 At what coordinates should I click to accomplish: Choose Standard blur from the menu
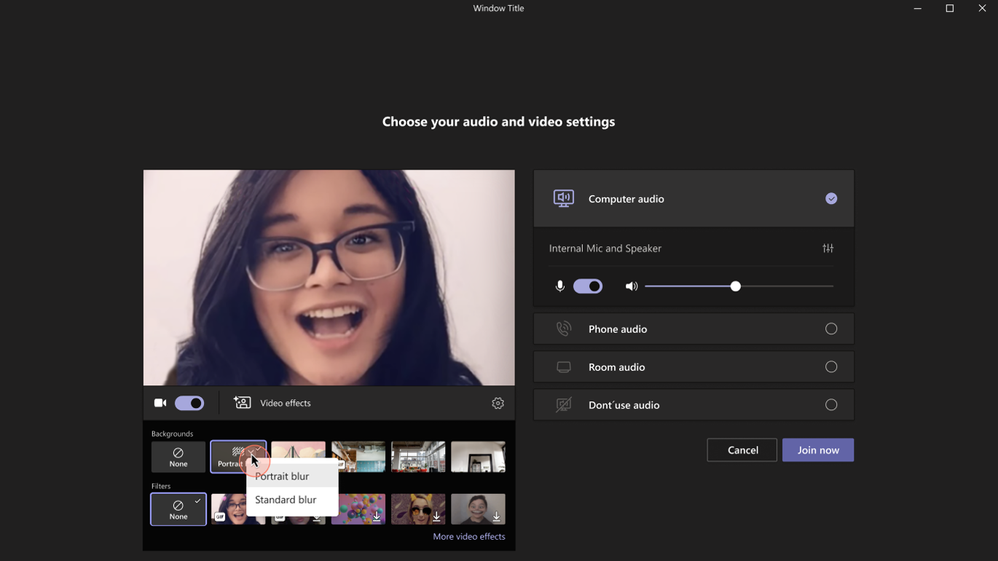pyautogui.click(x=286, y=500)
